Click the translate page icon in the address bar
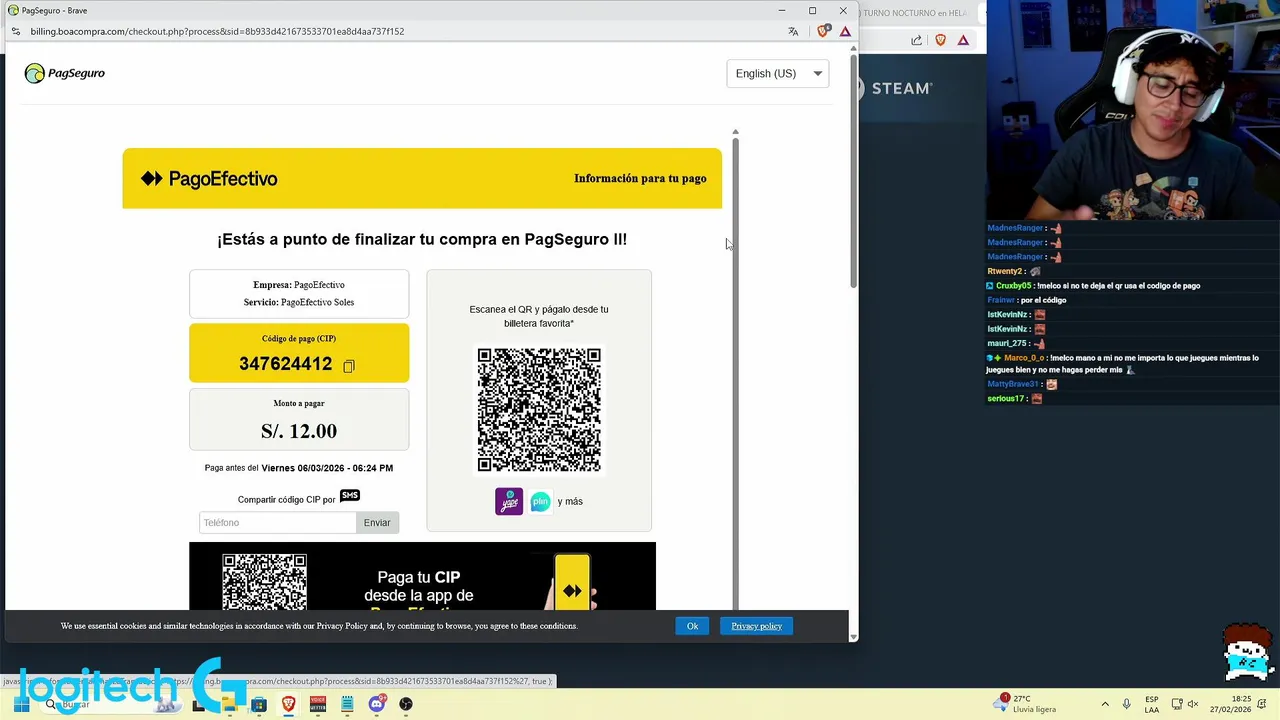The image size is (1280, 720). click(793, 31)
